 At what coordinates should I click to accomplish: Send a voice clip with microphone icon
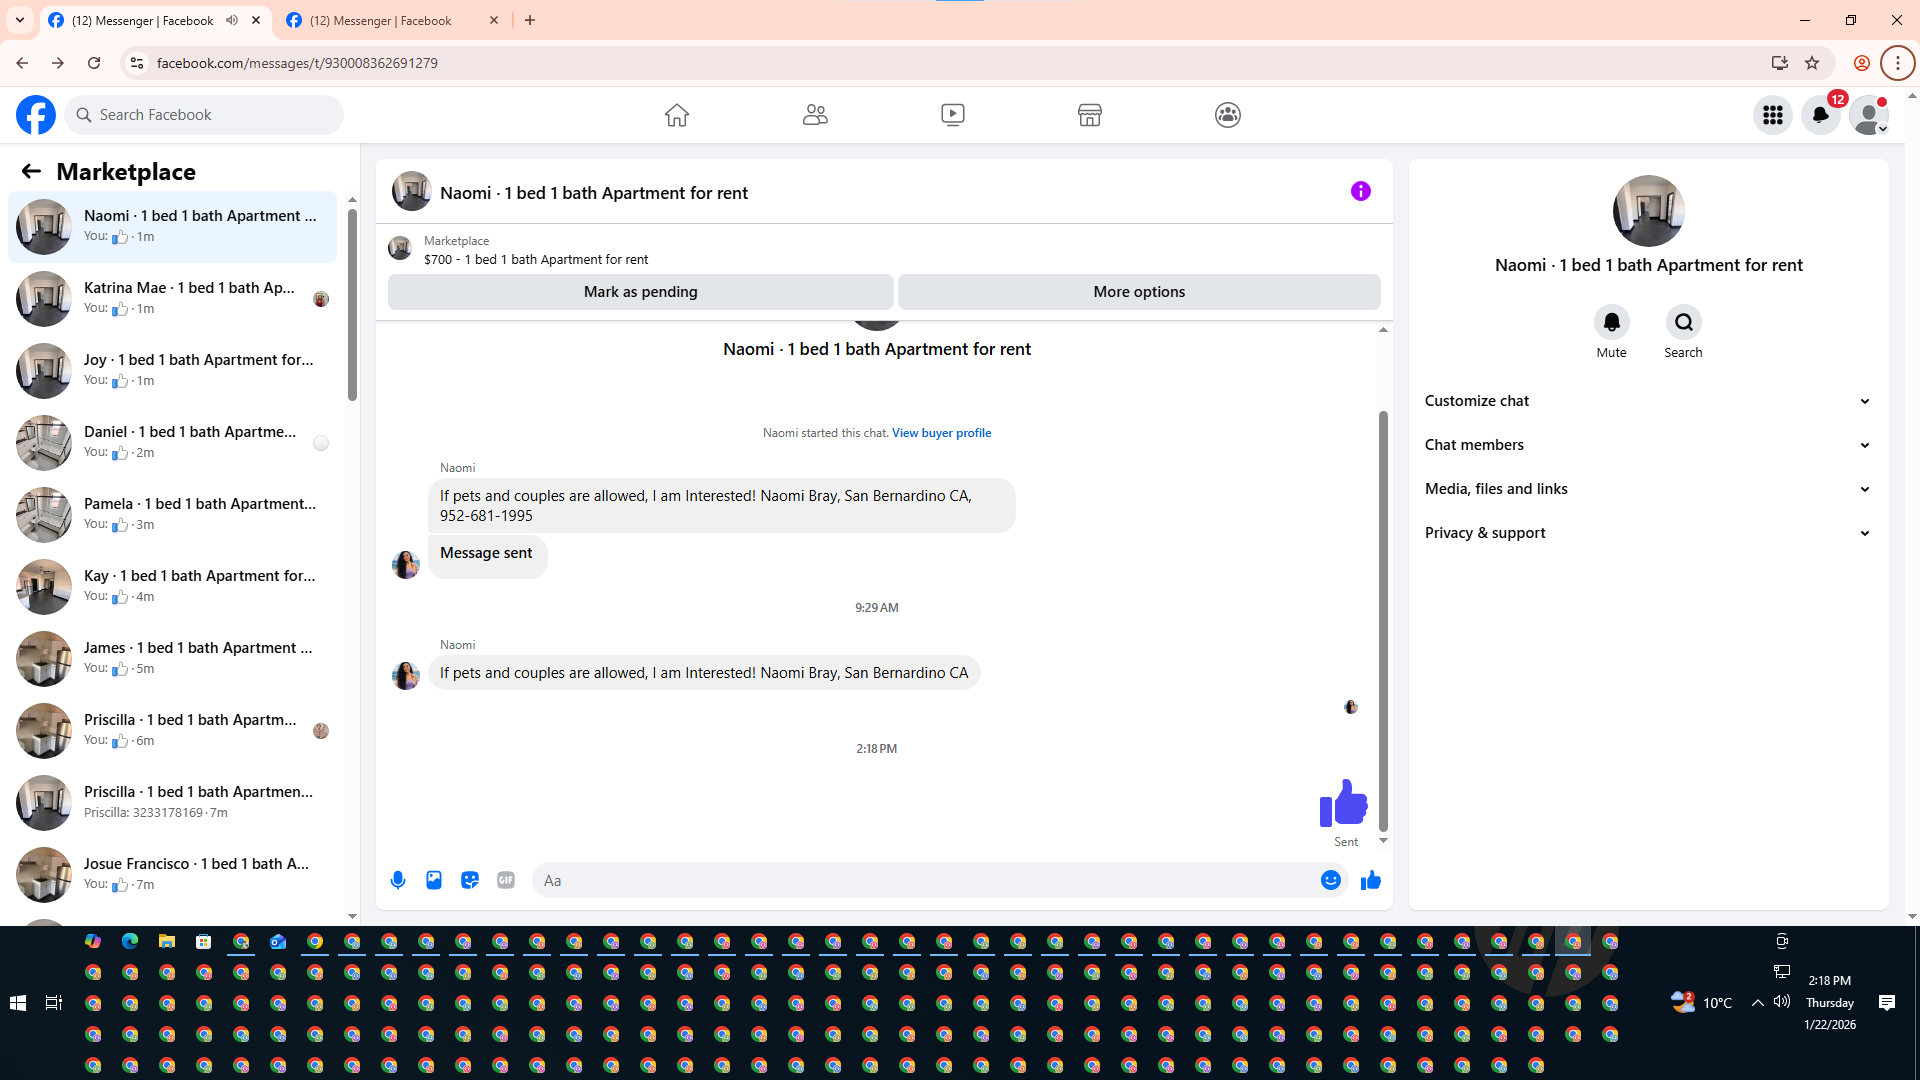398,880
